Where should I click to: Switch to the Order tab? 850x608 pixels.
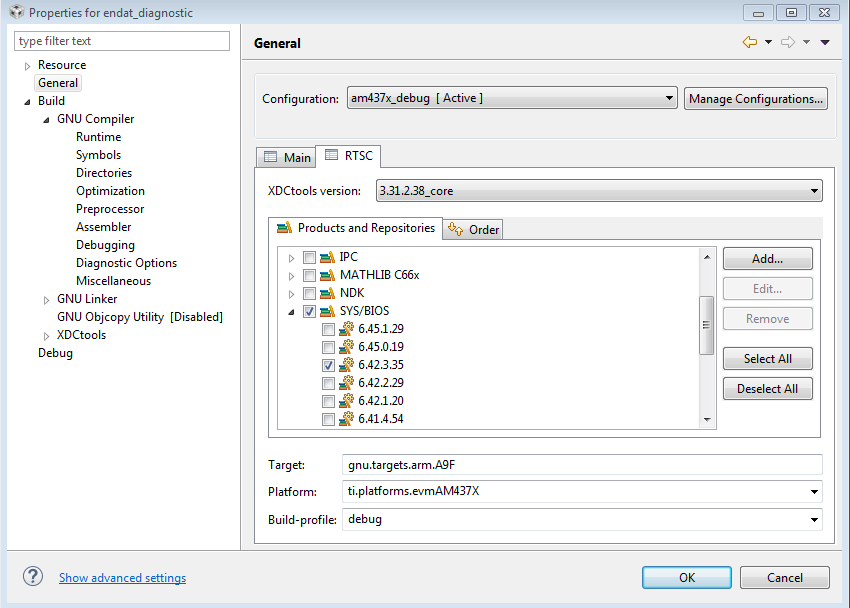473,230
